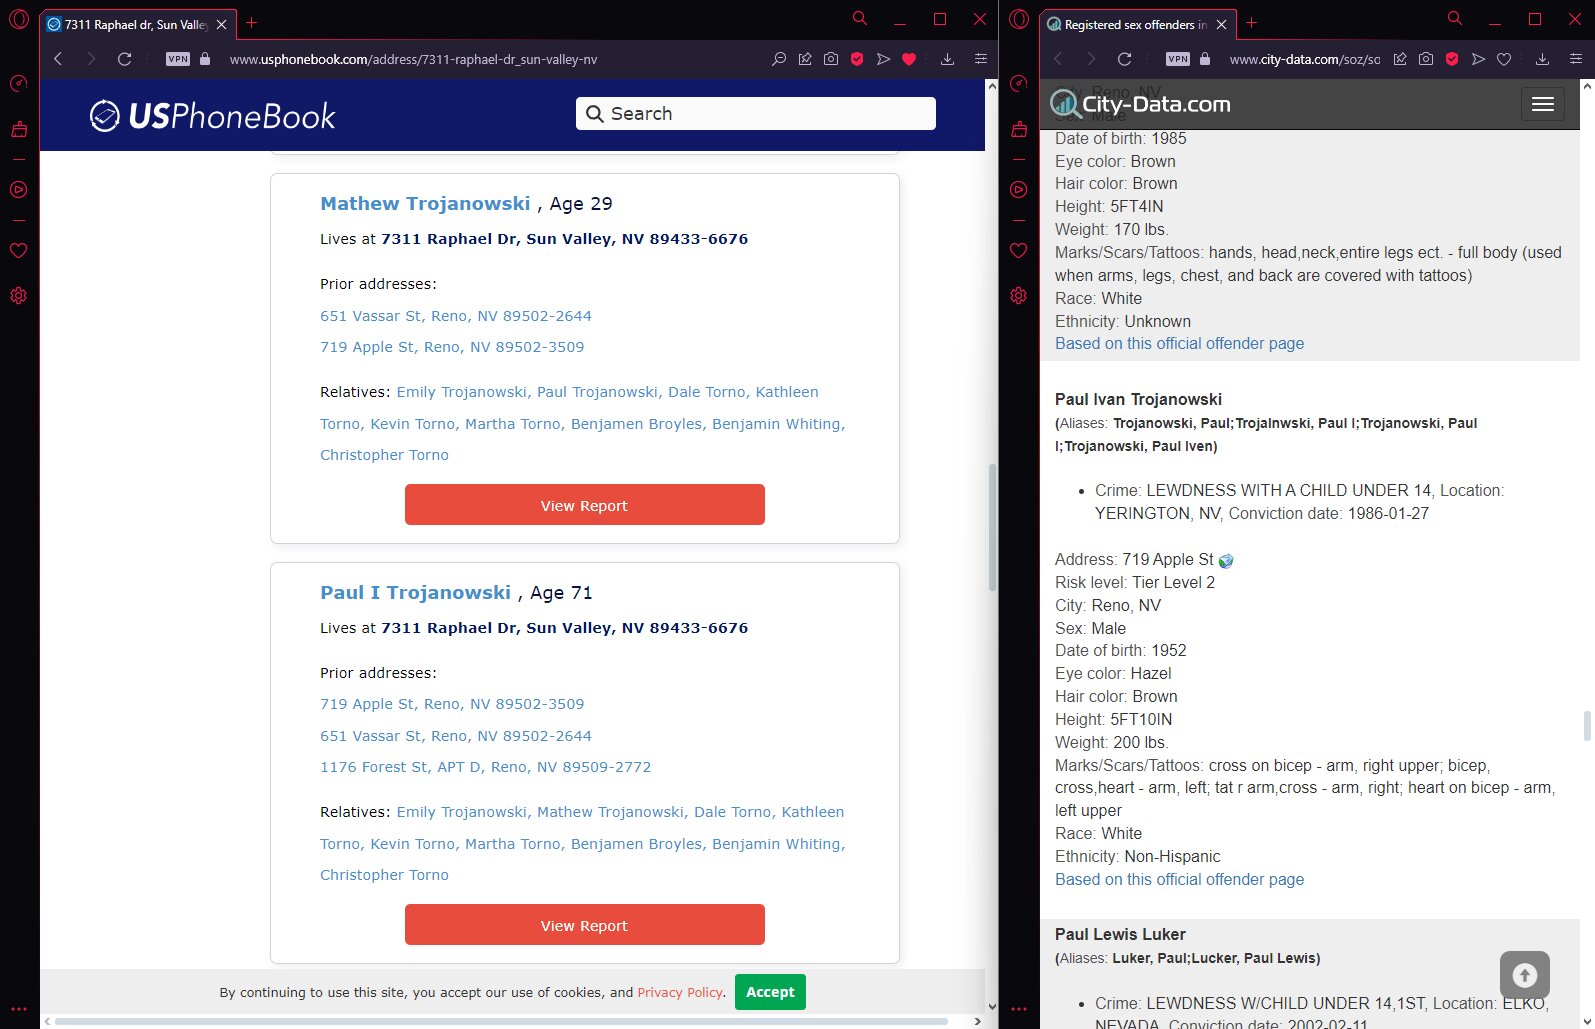
Task: Click the USPhoneBook logo
Action: (x=212, y=116)
